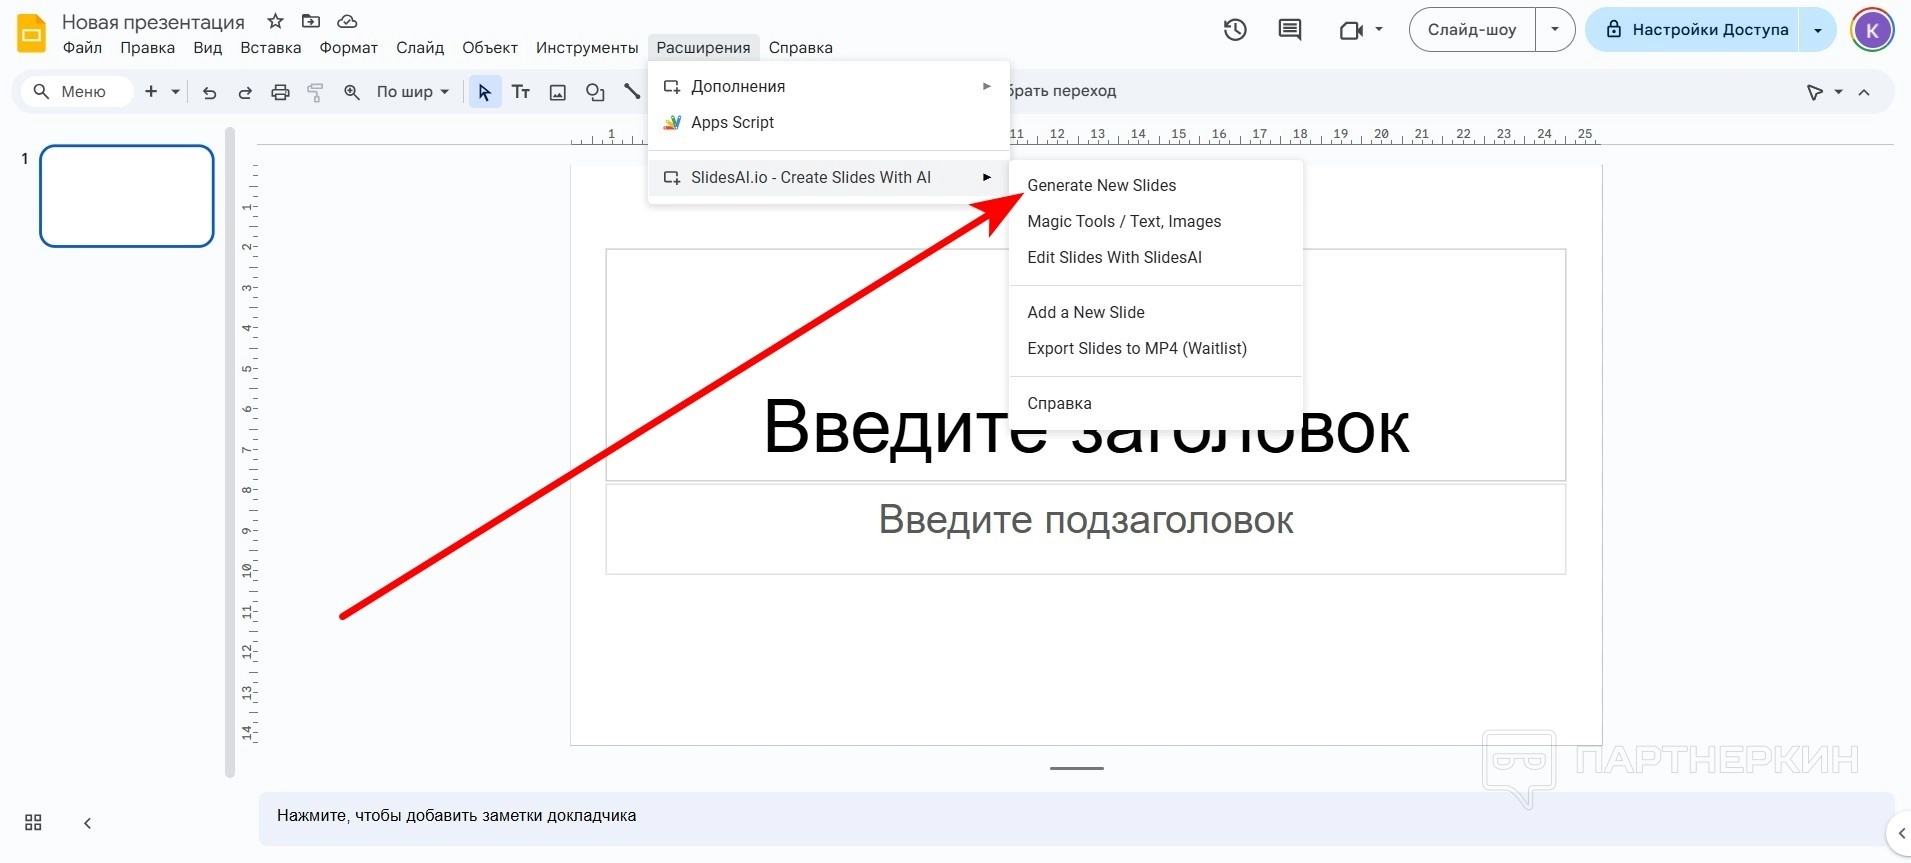Select slide 1 thumbnail
This screenshot has width=1911, height=863.
coord(127,196)
